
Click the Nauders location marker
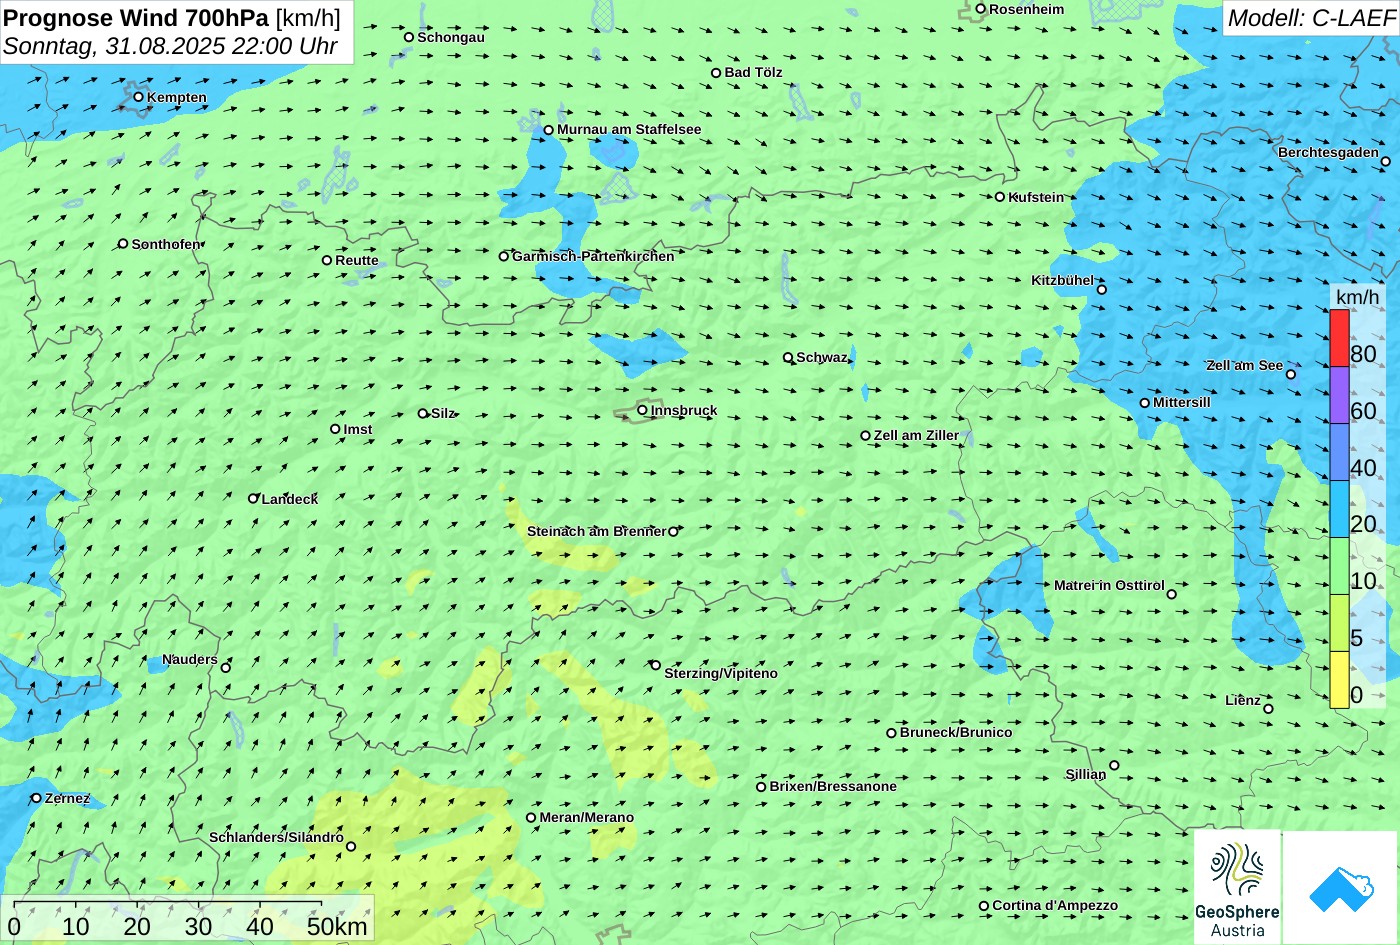[226, 668]
